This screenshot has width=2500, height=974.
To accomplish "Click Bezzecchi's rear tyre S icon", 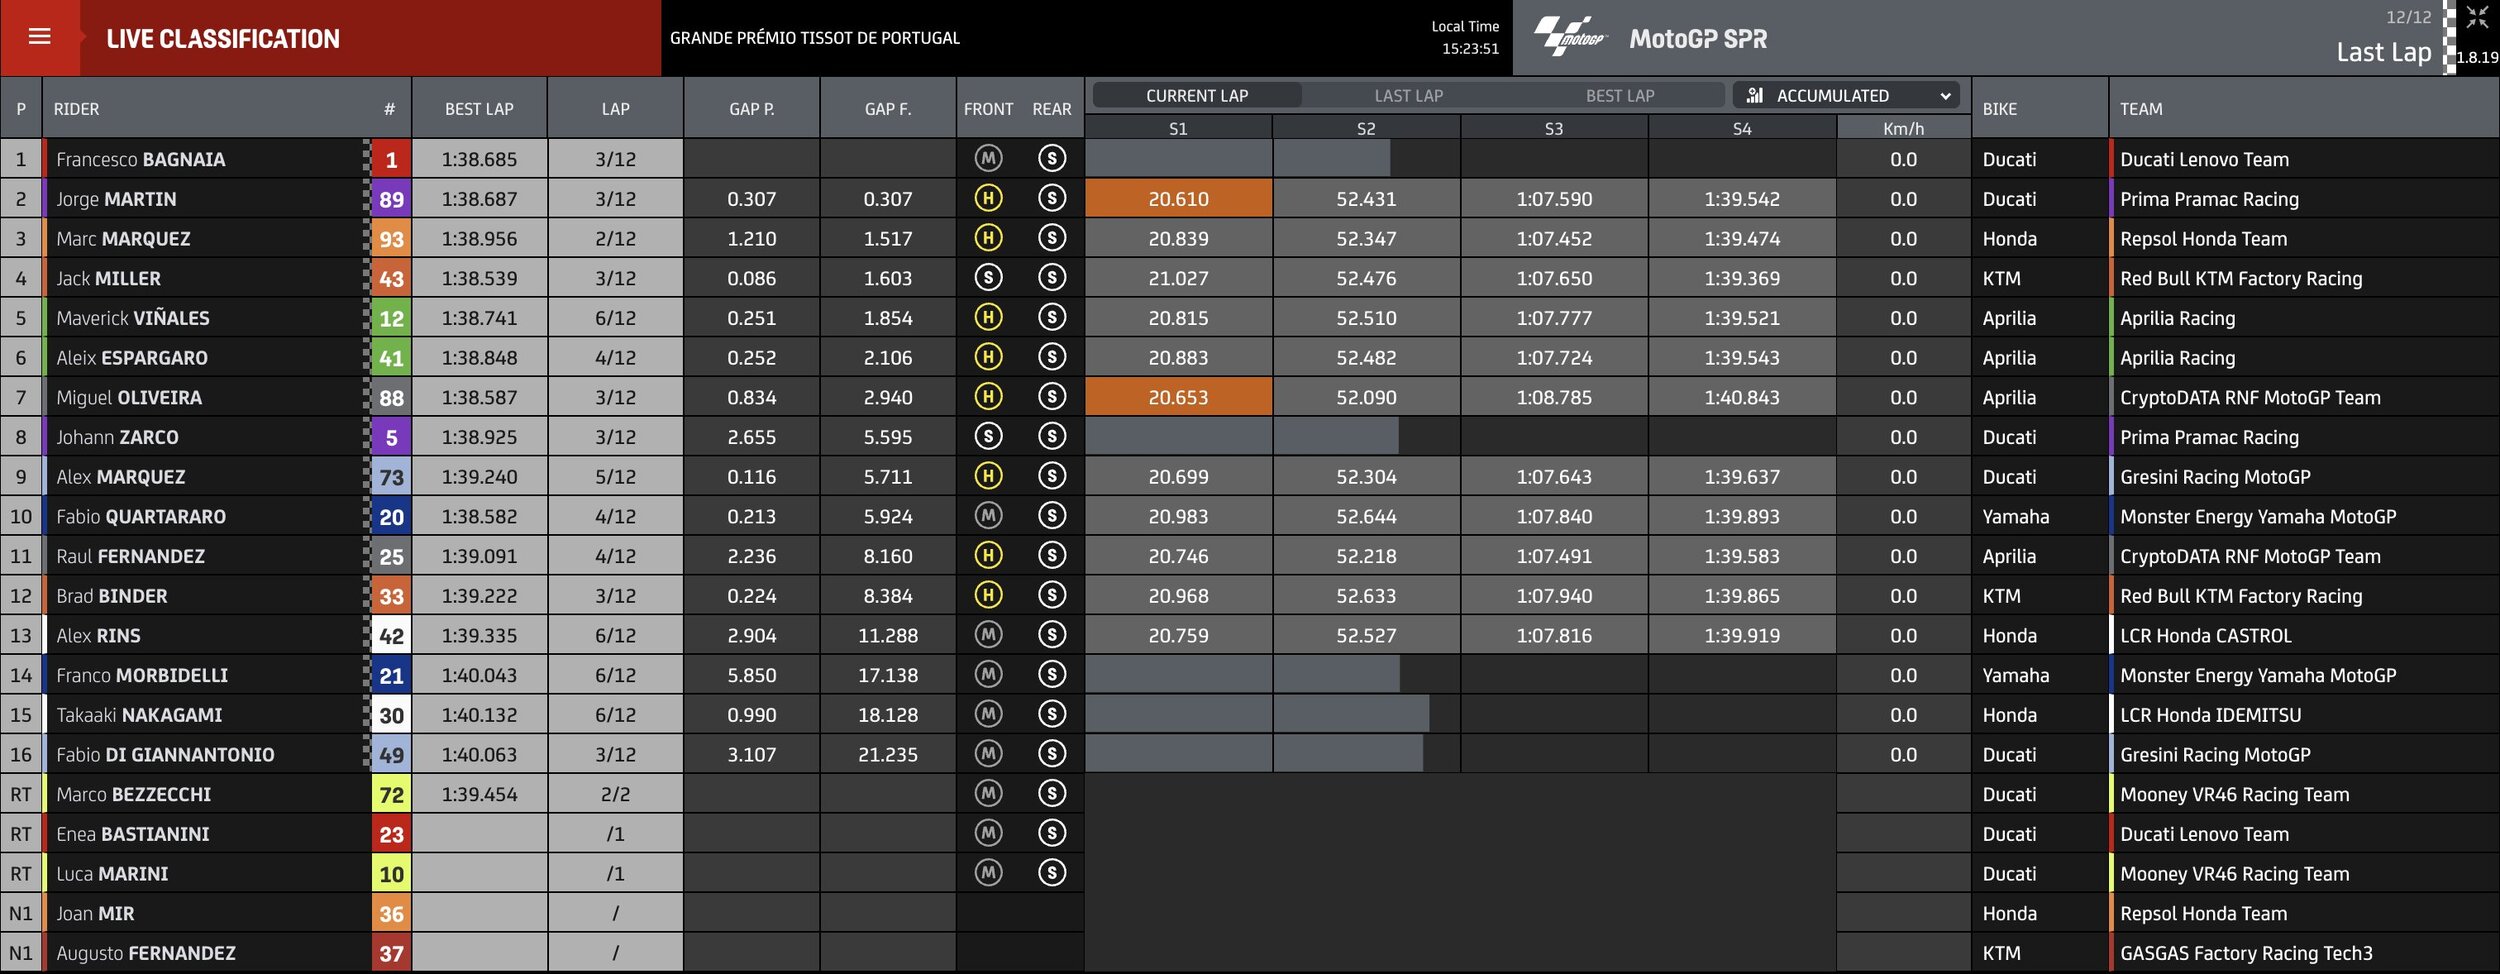I will (x=1052, y=793).
